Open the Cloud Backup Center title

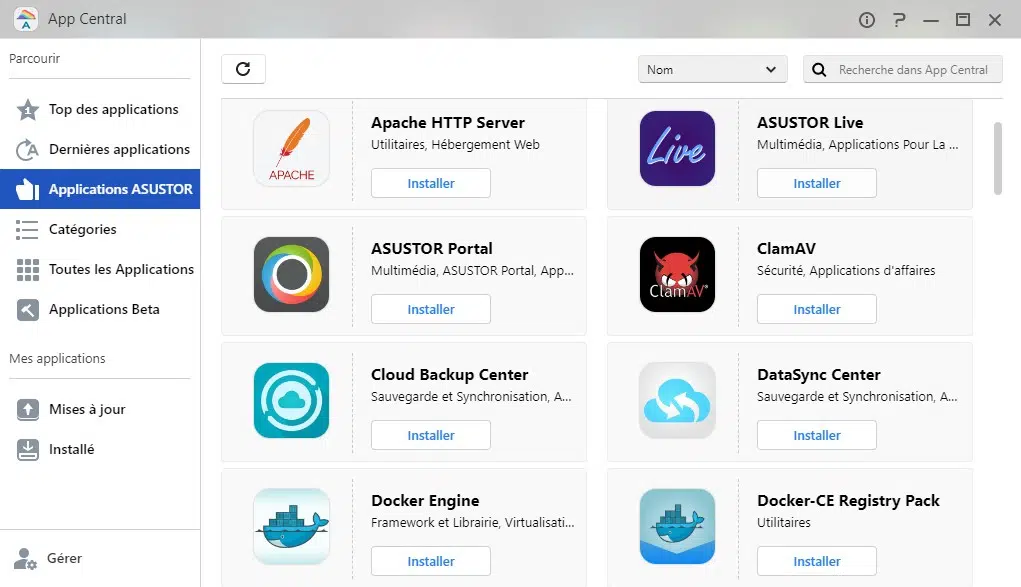coord(449,375)
